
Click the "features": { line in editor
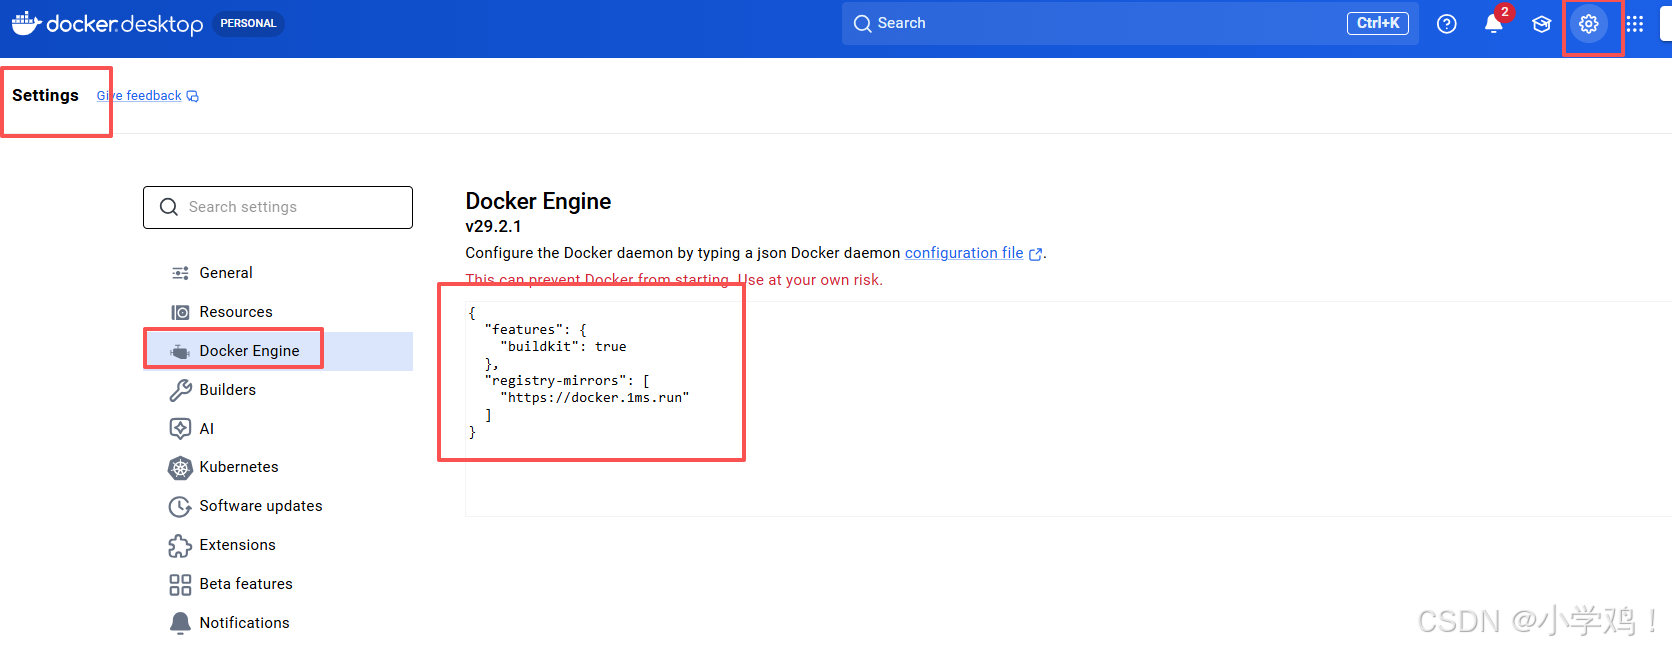(535, 330)
